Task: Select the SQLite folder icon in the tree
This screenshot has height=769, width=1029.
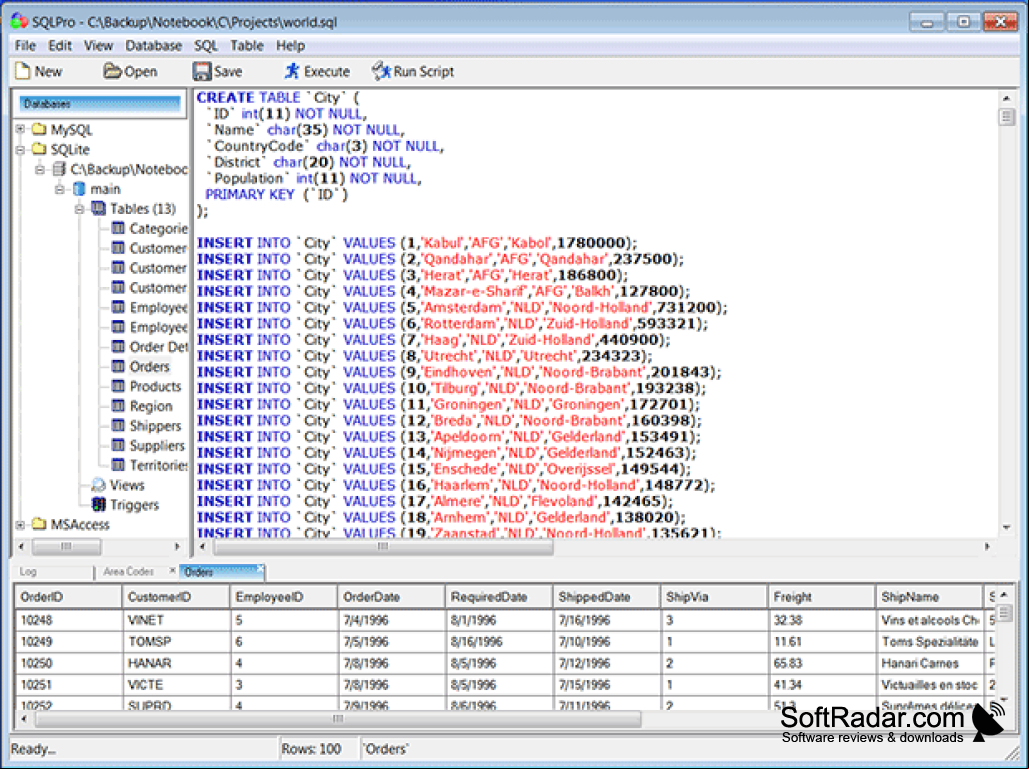Action: click(39, 149)
